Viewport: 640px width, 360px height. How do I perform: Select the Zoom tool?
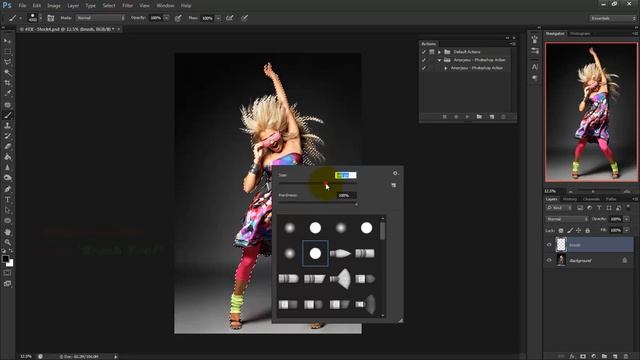pyautogui.click(x=7, y=242)
